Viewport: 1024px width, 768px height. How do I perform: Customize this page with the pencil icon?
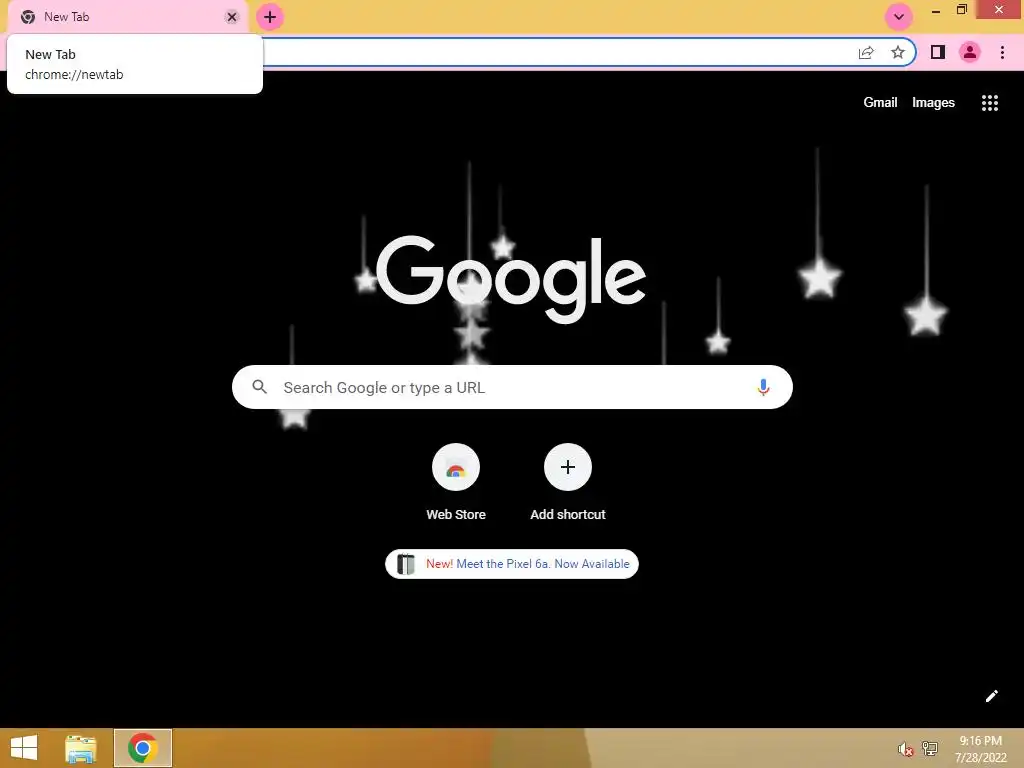pyautogui.click(x=991, y=696)
